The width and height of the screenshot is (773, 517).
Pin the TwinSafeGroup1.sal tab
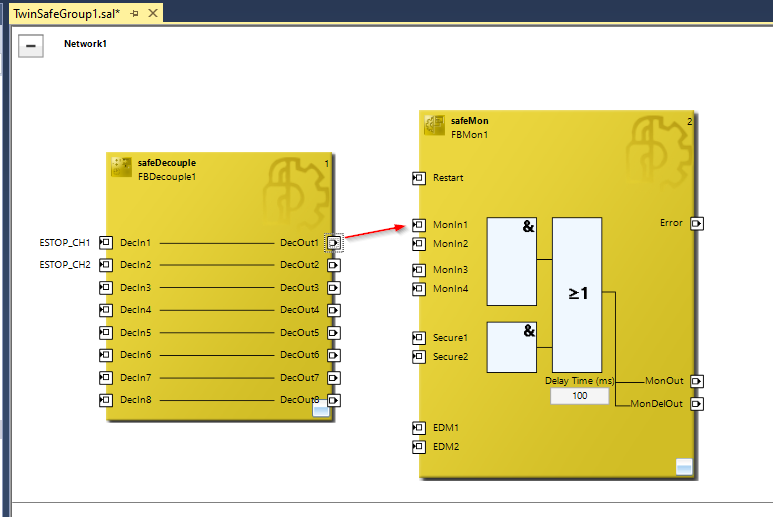pyautogui.click(x=134, y=14)
